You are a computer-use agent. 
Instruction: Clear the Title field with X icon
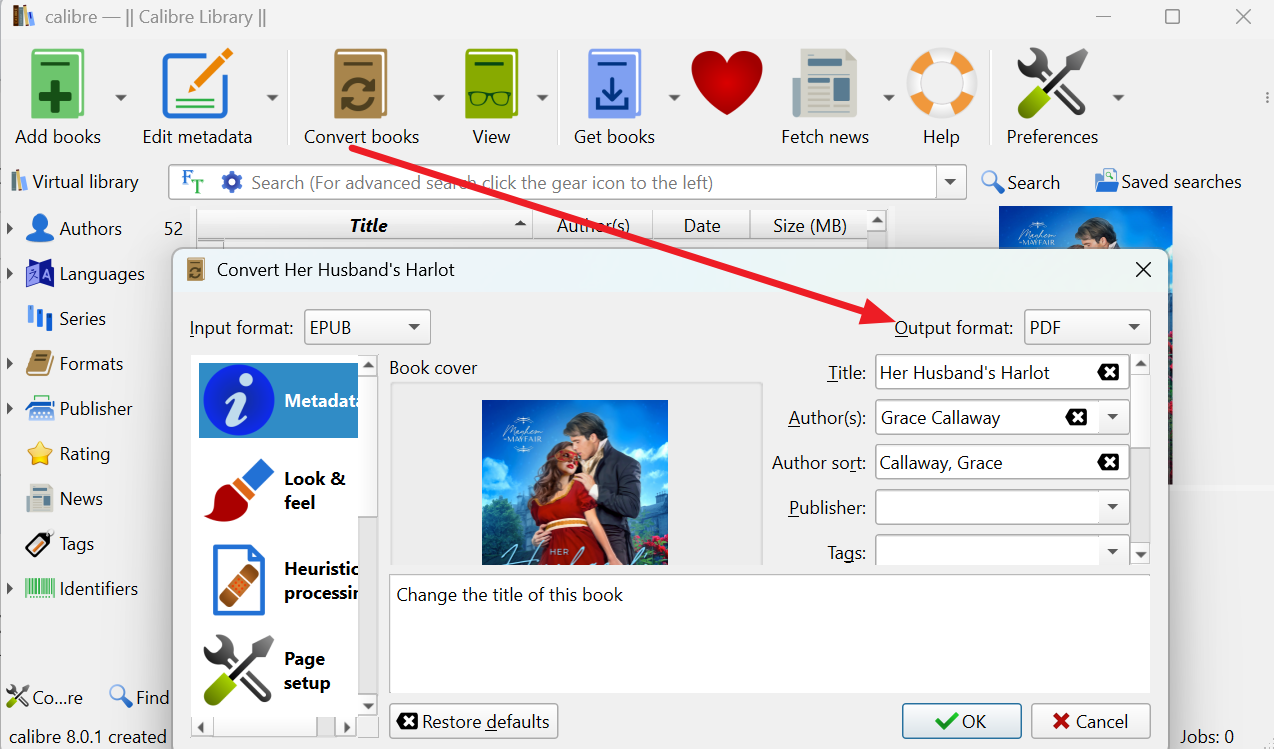(1108, 372)
